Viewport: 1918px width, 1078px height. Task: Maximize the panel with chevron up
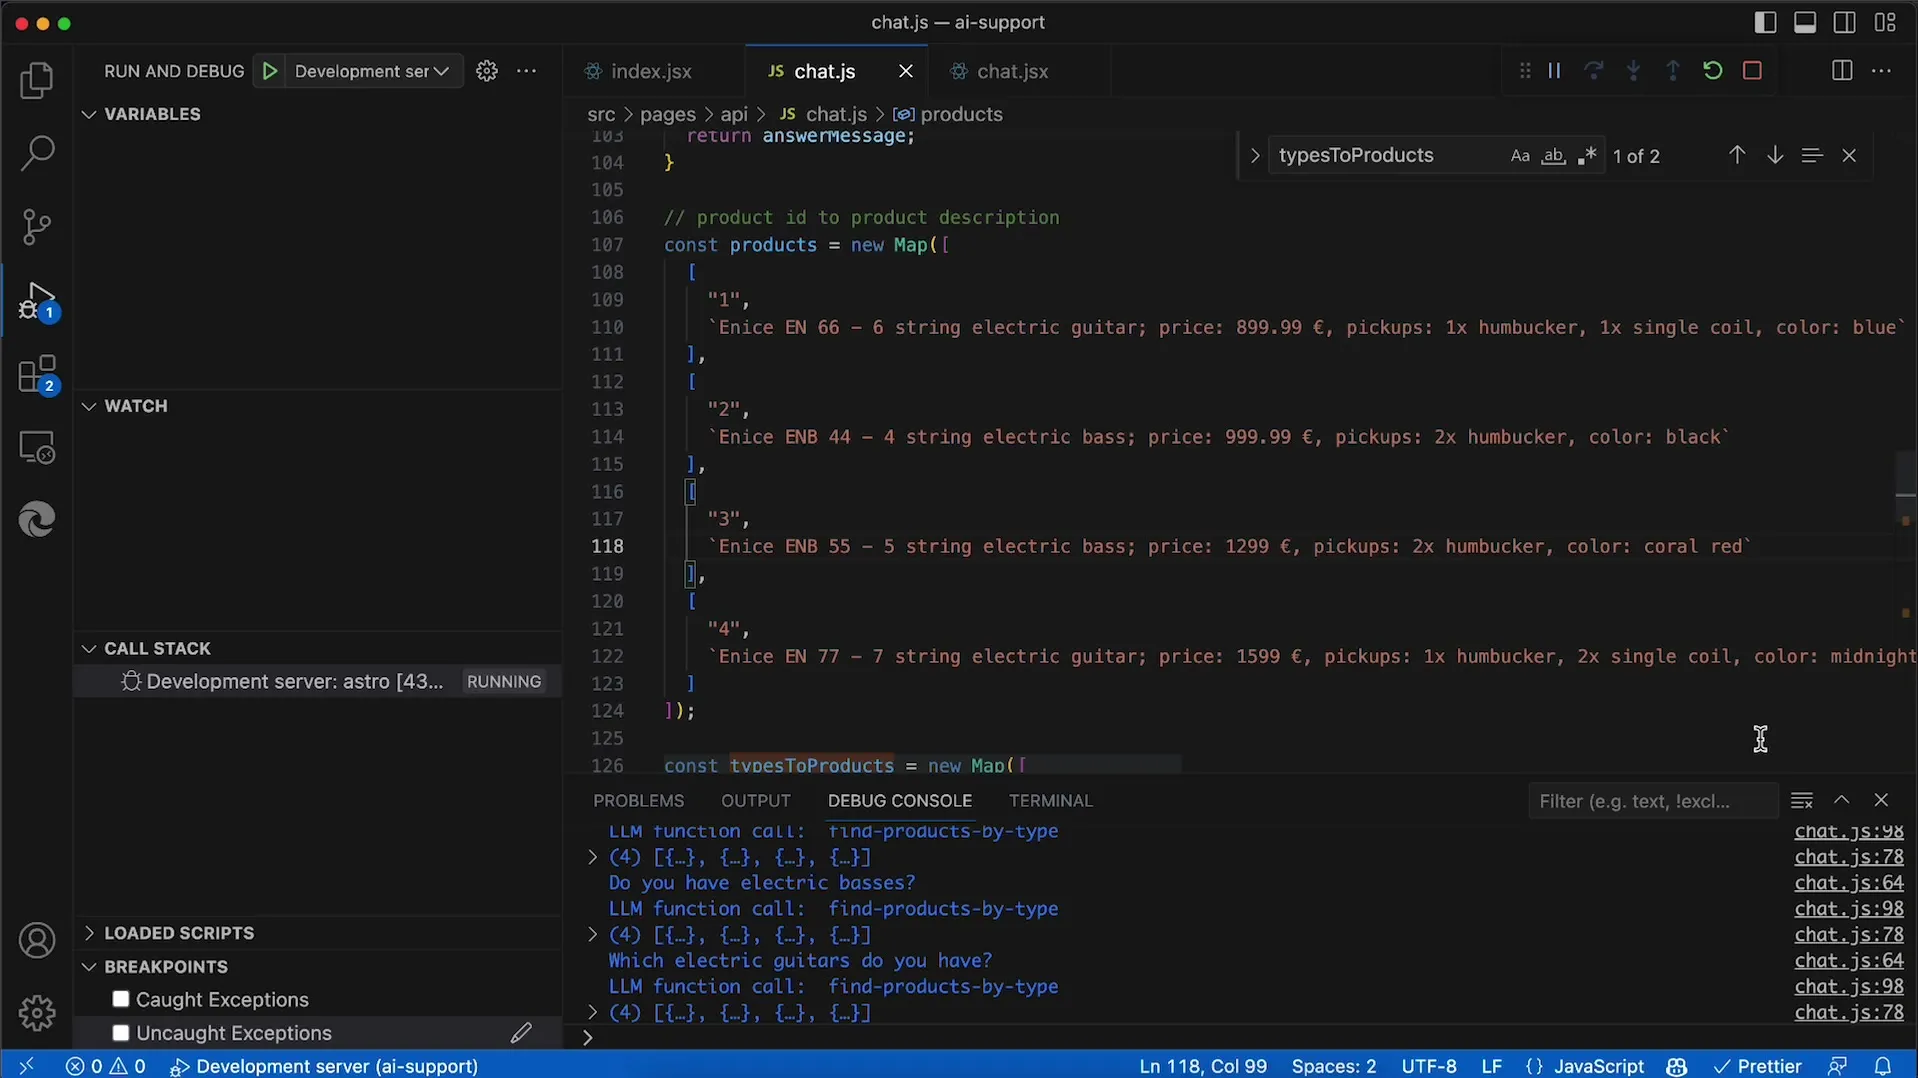coord(1841,801)
